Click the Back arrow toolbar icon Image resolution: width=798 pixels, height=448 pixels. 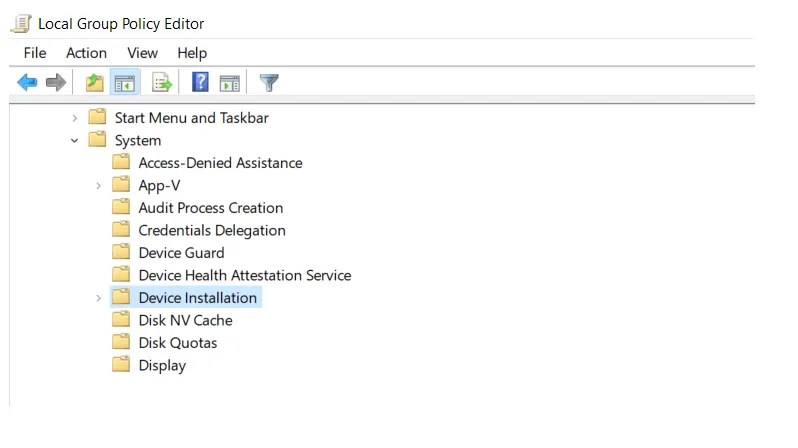pos(27,82)
